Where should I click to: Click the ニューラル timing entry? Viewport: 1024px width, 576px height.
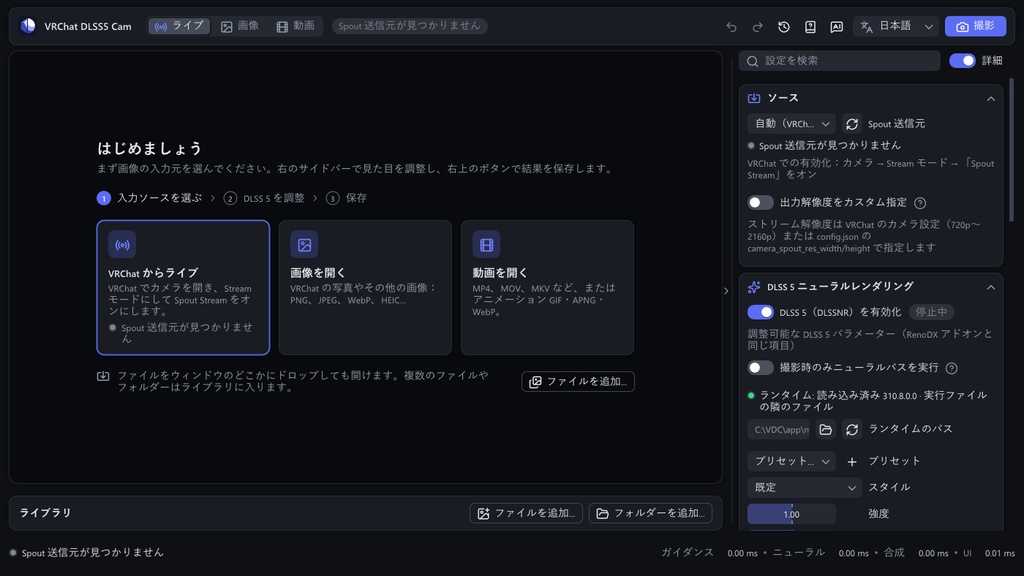click(821, 552)
